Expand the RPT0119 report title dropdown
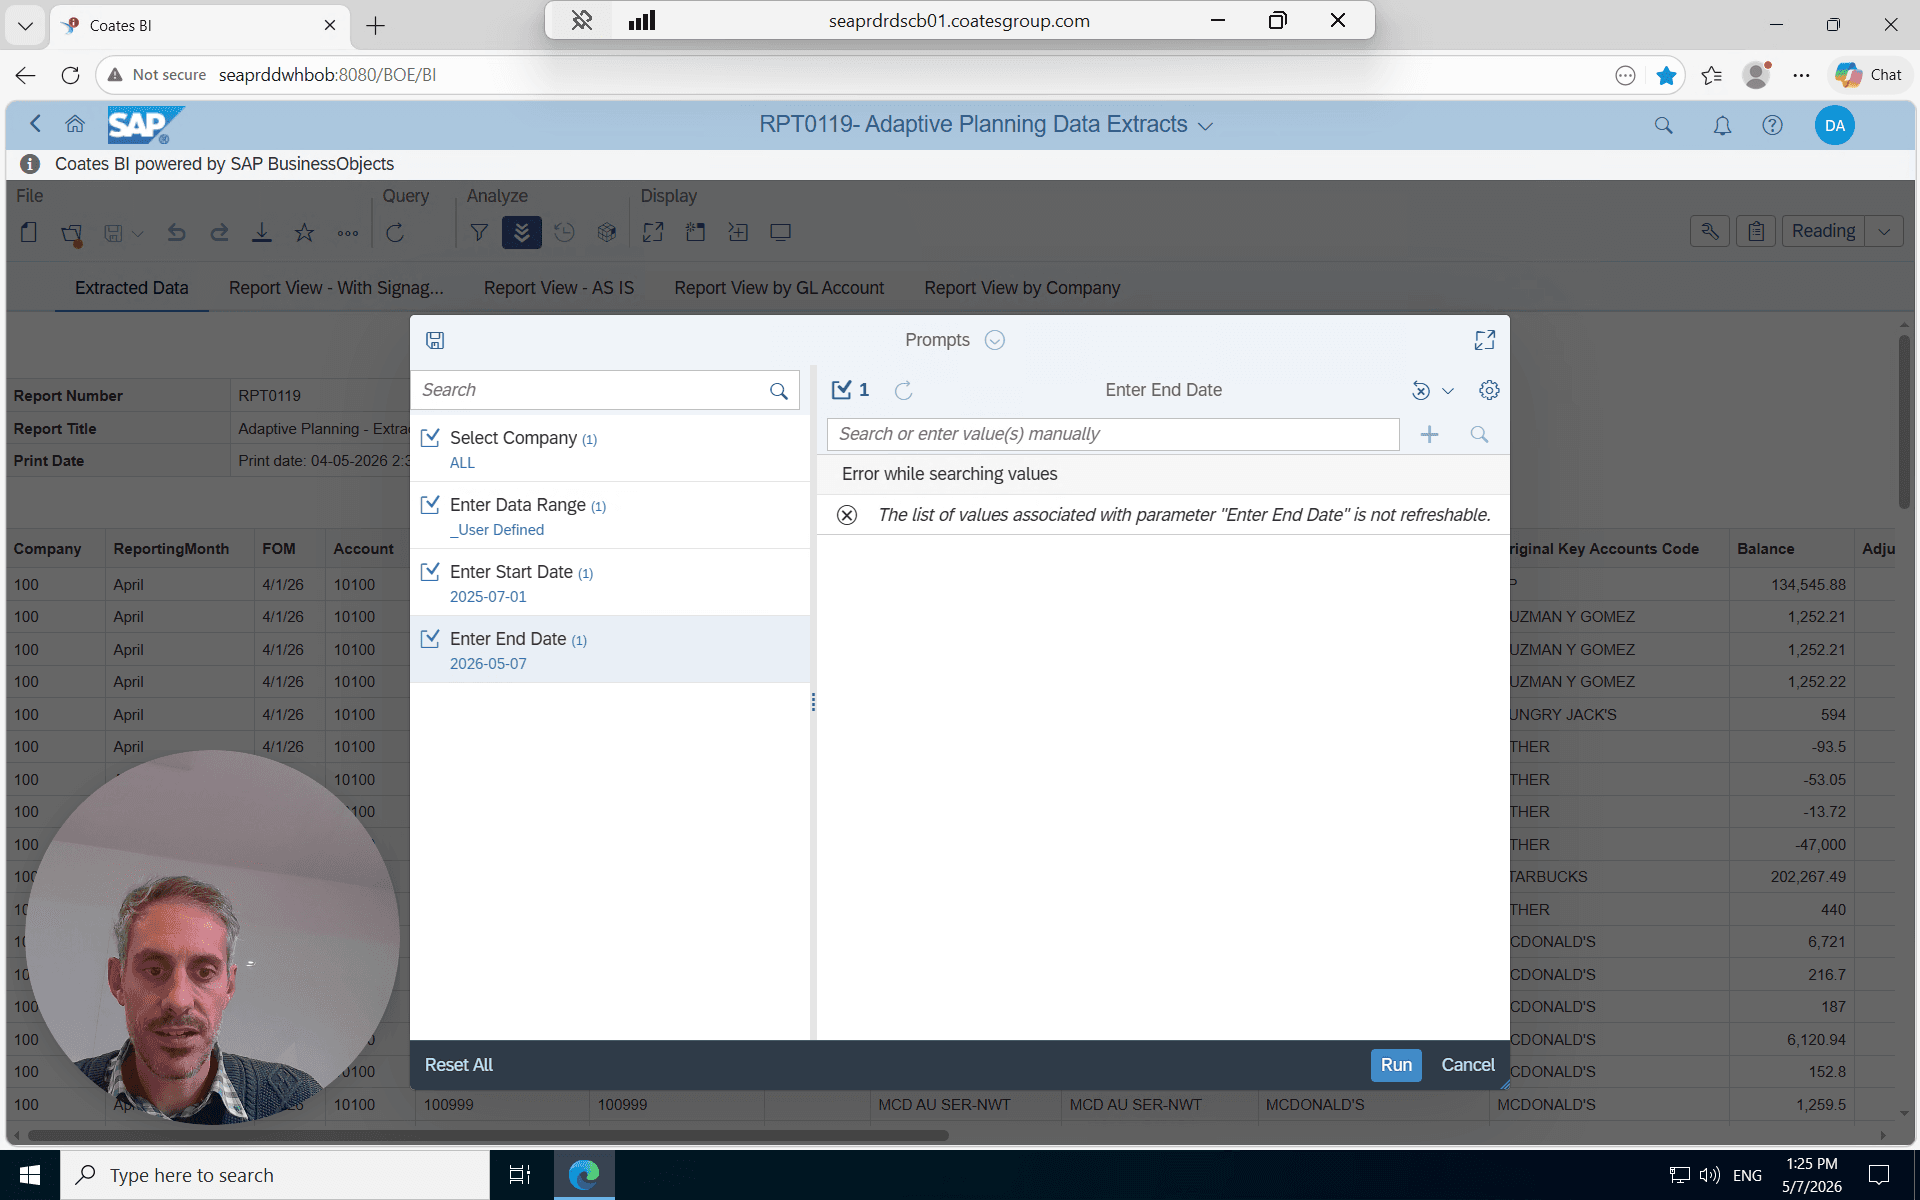 coord(1206,126)
